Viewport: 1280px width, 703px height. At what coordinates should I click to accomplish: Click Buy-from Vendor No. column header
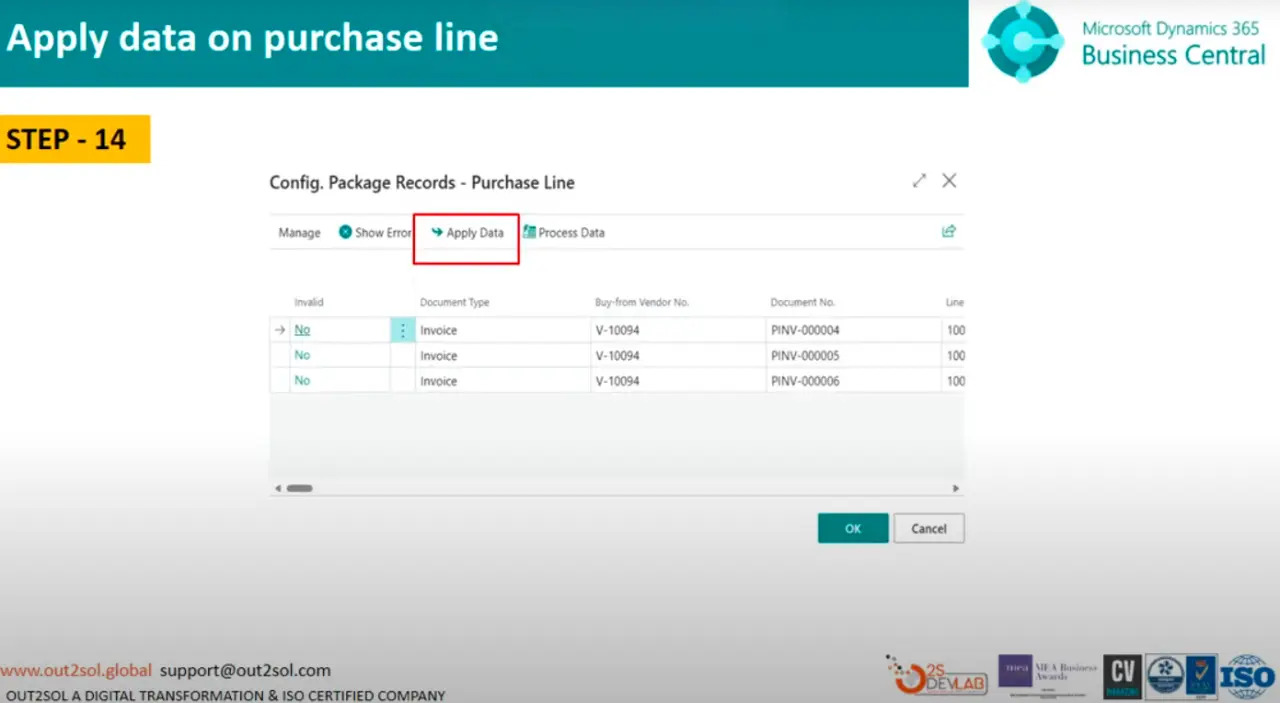pyautogui.click(x=642, y=302)
